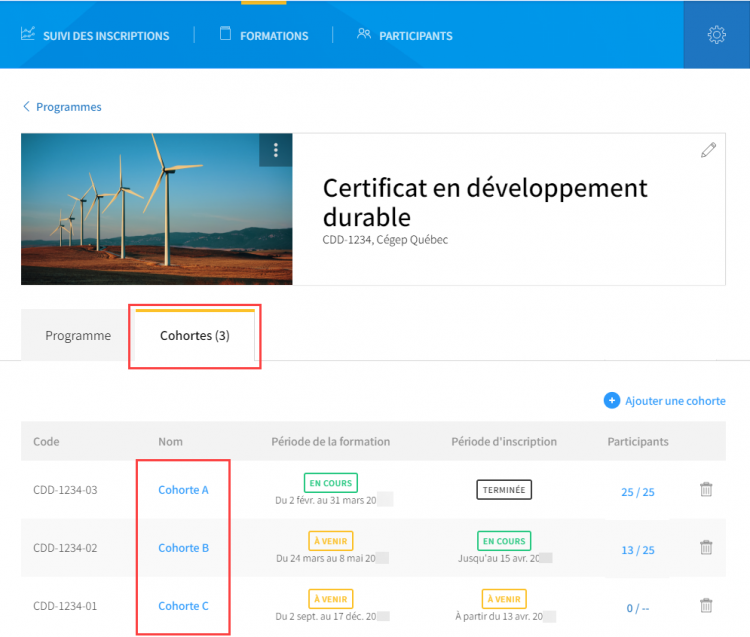This screenshot has width=750, height=637.
Task: Click code CDD-1234-02
Action: [x=65, y=548]
